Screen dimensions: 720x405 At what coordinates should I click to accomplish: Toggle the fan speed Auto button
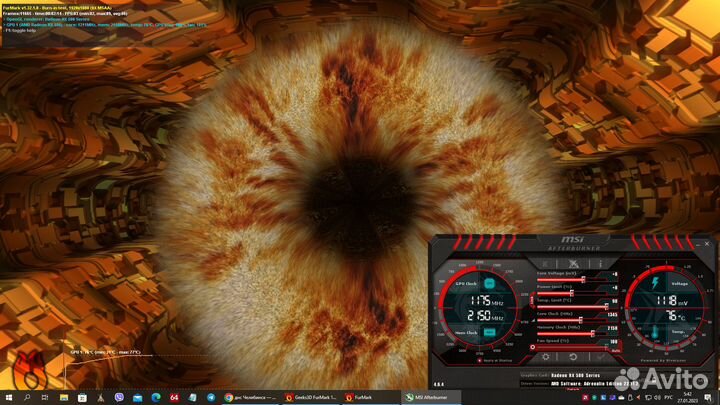[616, 350]
